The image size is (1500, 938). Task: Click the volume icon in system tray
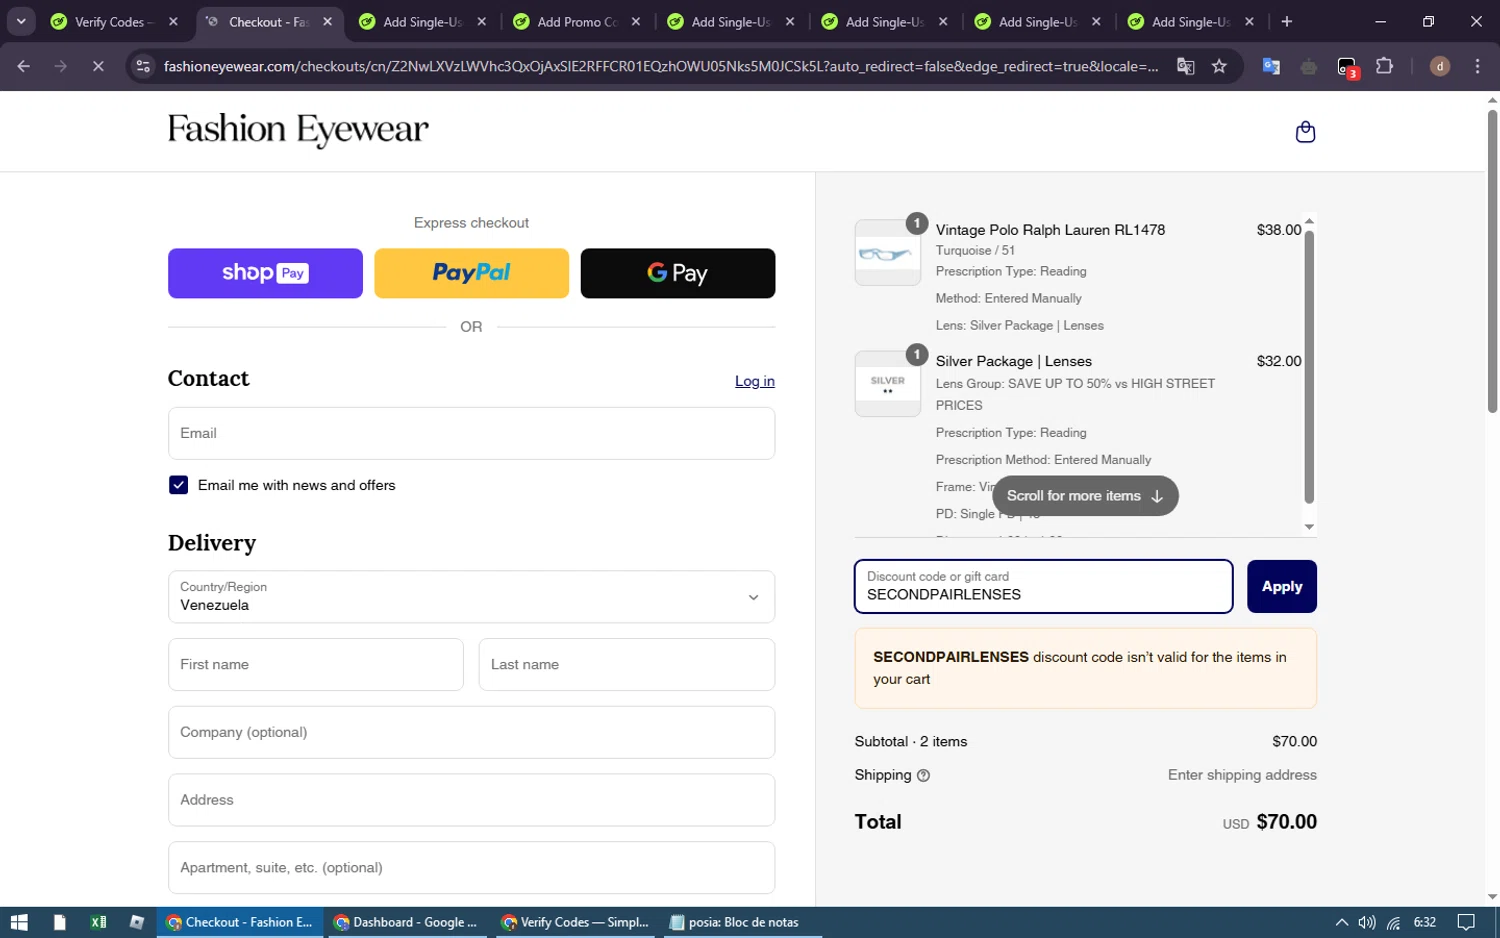1367,922
